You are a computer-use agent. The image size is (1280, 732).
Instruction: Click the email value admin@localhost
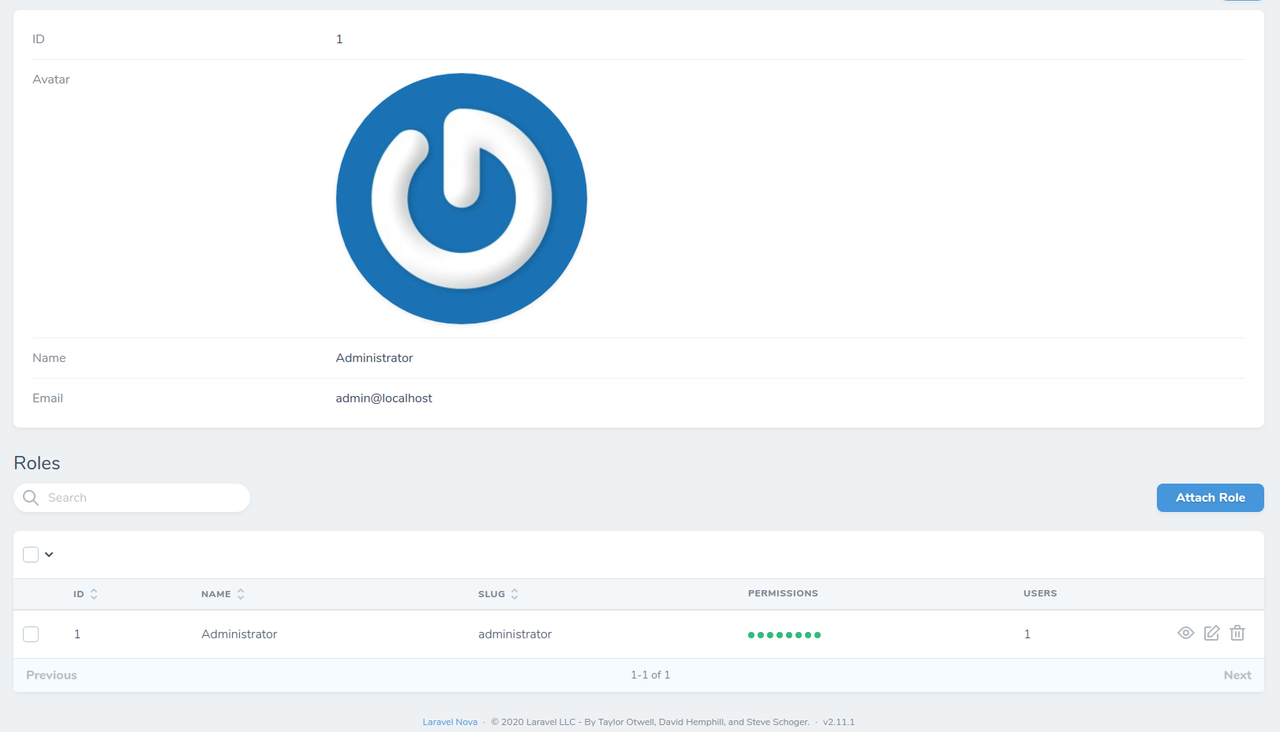tap(384, 398)
